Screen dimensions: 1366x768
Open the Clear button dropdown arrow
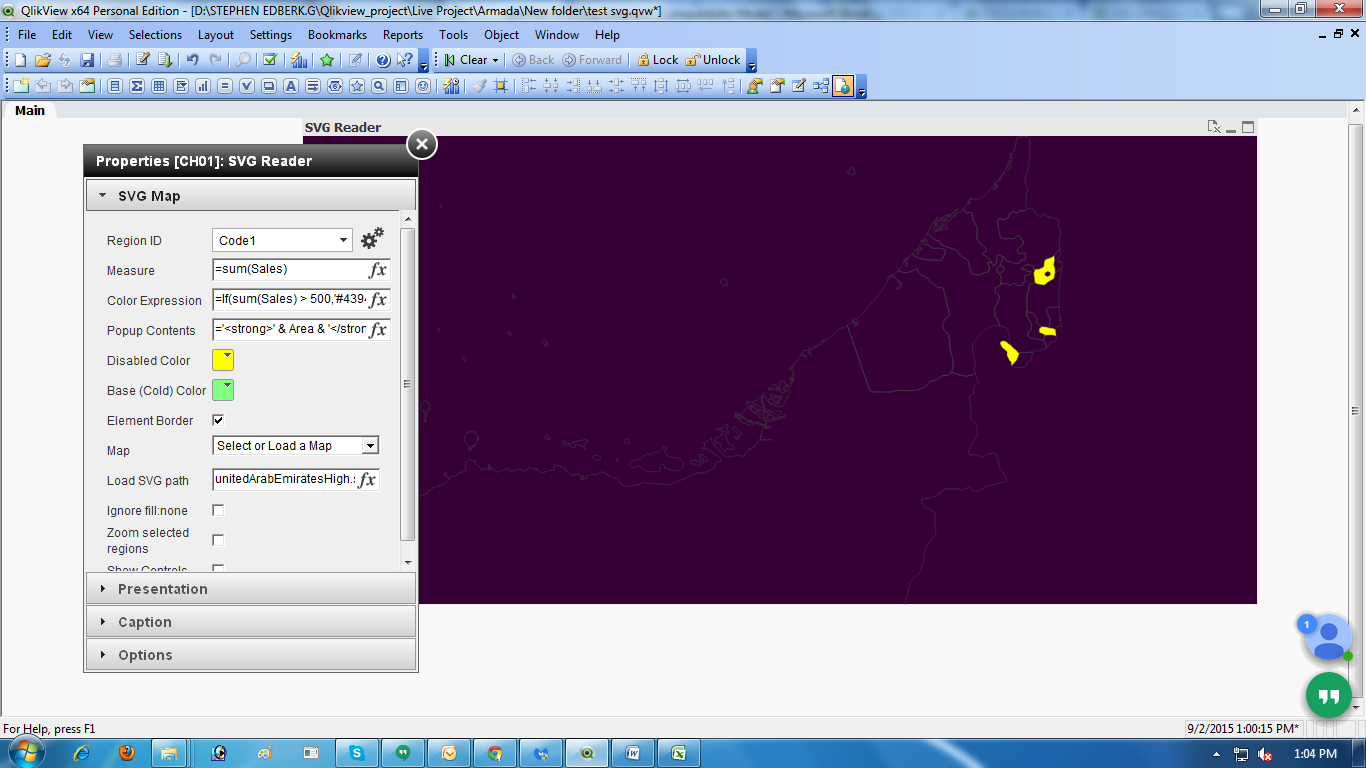click(x=495, y=60)
